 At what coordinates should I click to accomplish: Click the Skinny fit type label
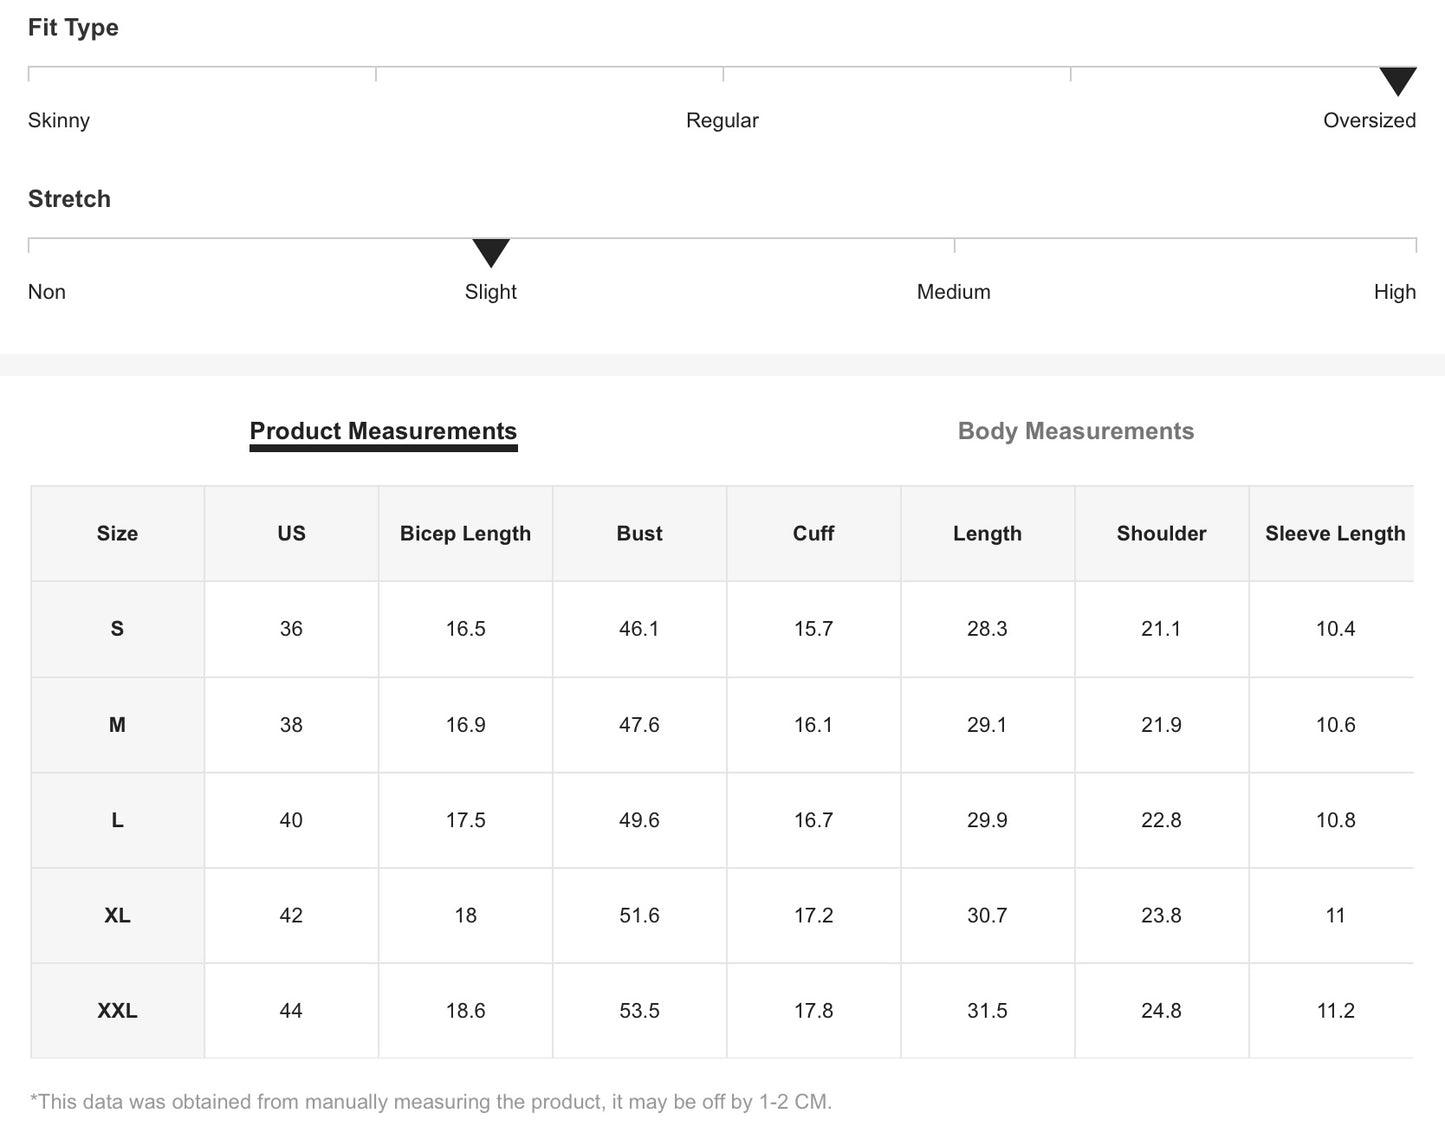click(x=59, y=121)
